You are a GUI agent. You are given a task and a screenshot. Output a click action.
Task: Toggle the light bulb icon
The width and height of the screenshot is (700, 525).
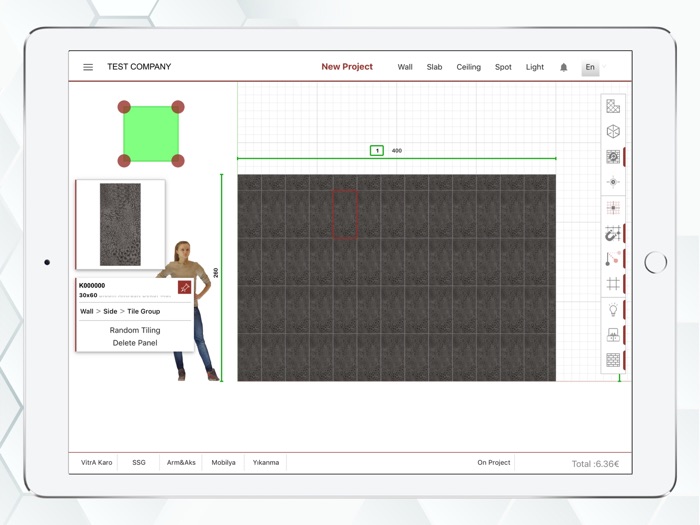click(x=613, y=310)
